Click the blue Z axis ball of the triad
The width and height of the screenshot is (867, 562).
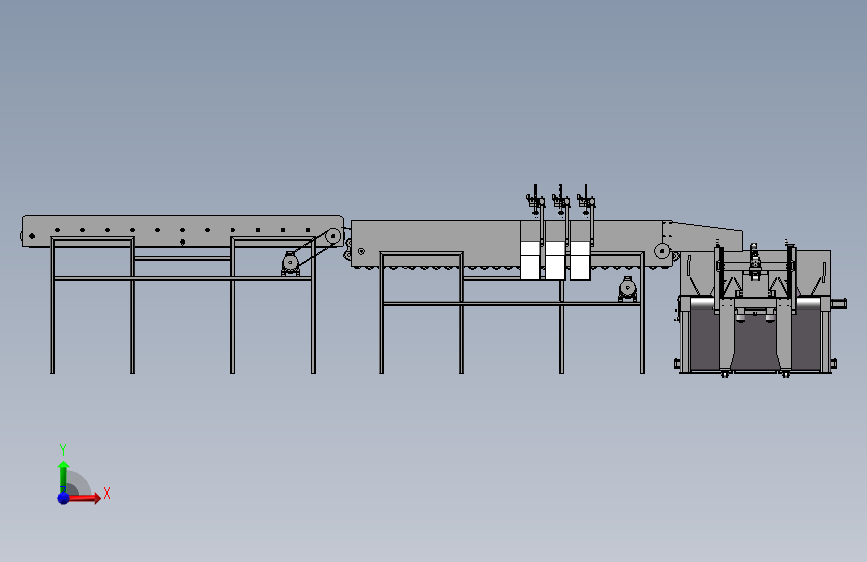click(64, 498)
